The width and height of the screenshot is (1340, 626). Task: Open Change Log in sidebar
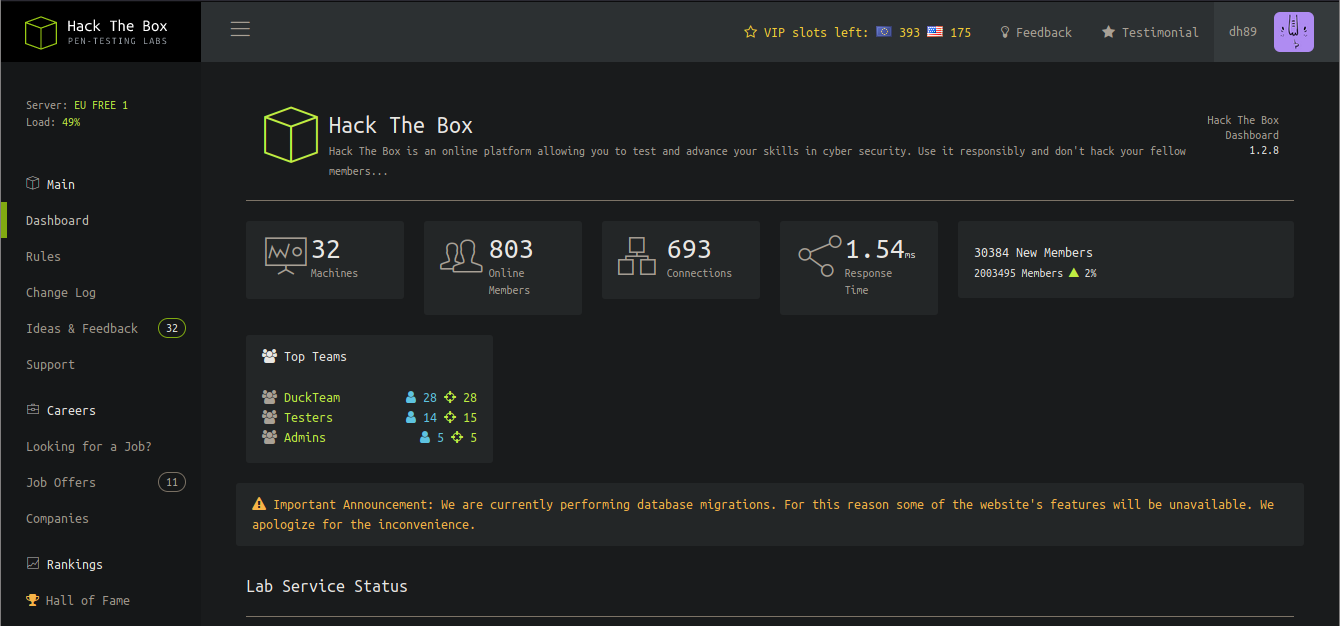click(61, 292)
